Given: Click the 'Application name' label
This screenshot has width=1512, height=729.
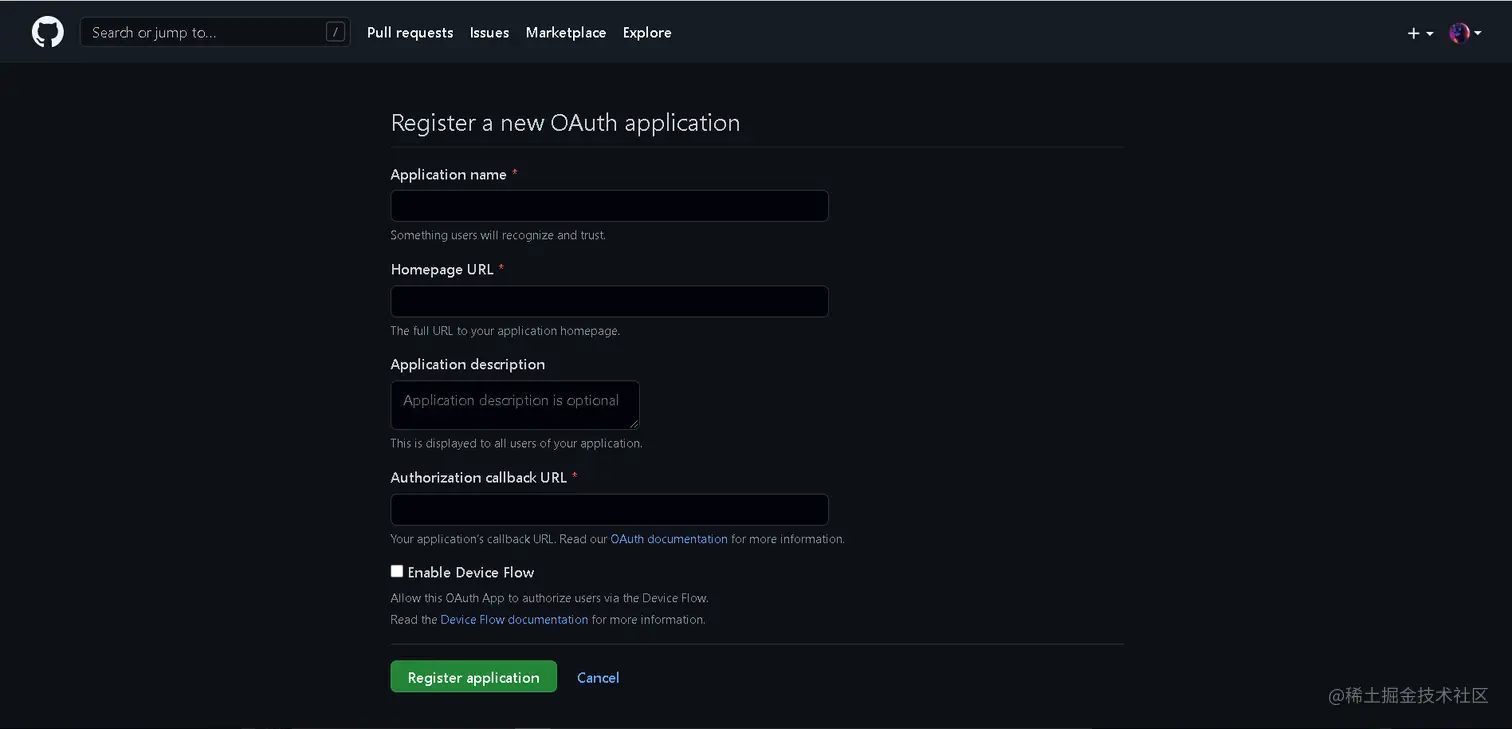Looking at the screenshot, I should pyautogui.click(x=448, y=174).
